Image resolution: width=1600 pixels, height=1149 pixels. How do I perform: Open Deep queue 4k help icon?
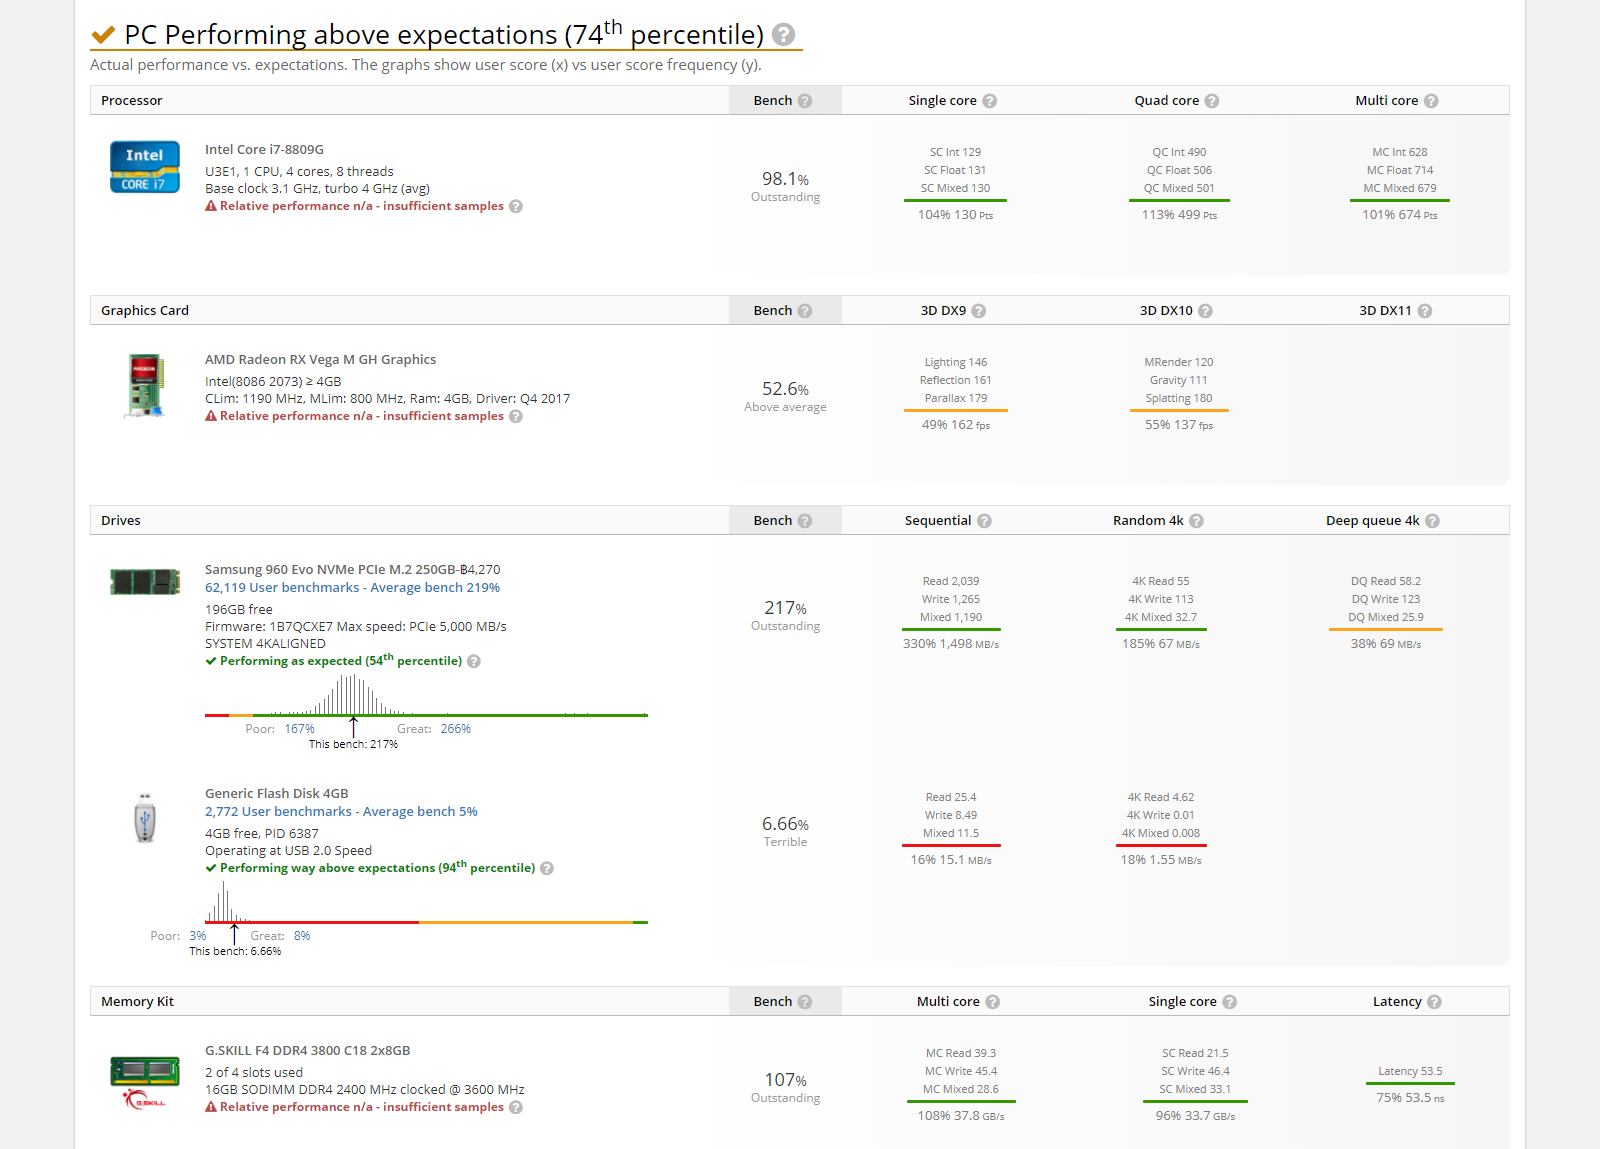[x=1432, y=521]
